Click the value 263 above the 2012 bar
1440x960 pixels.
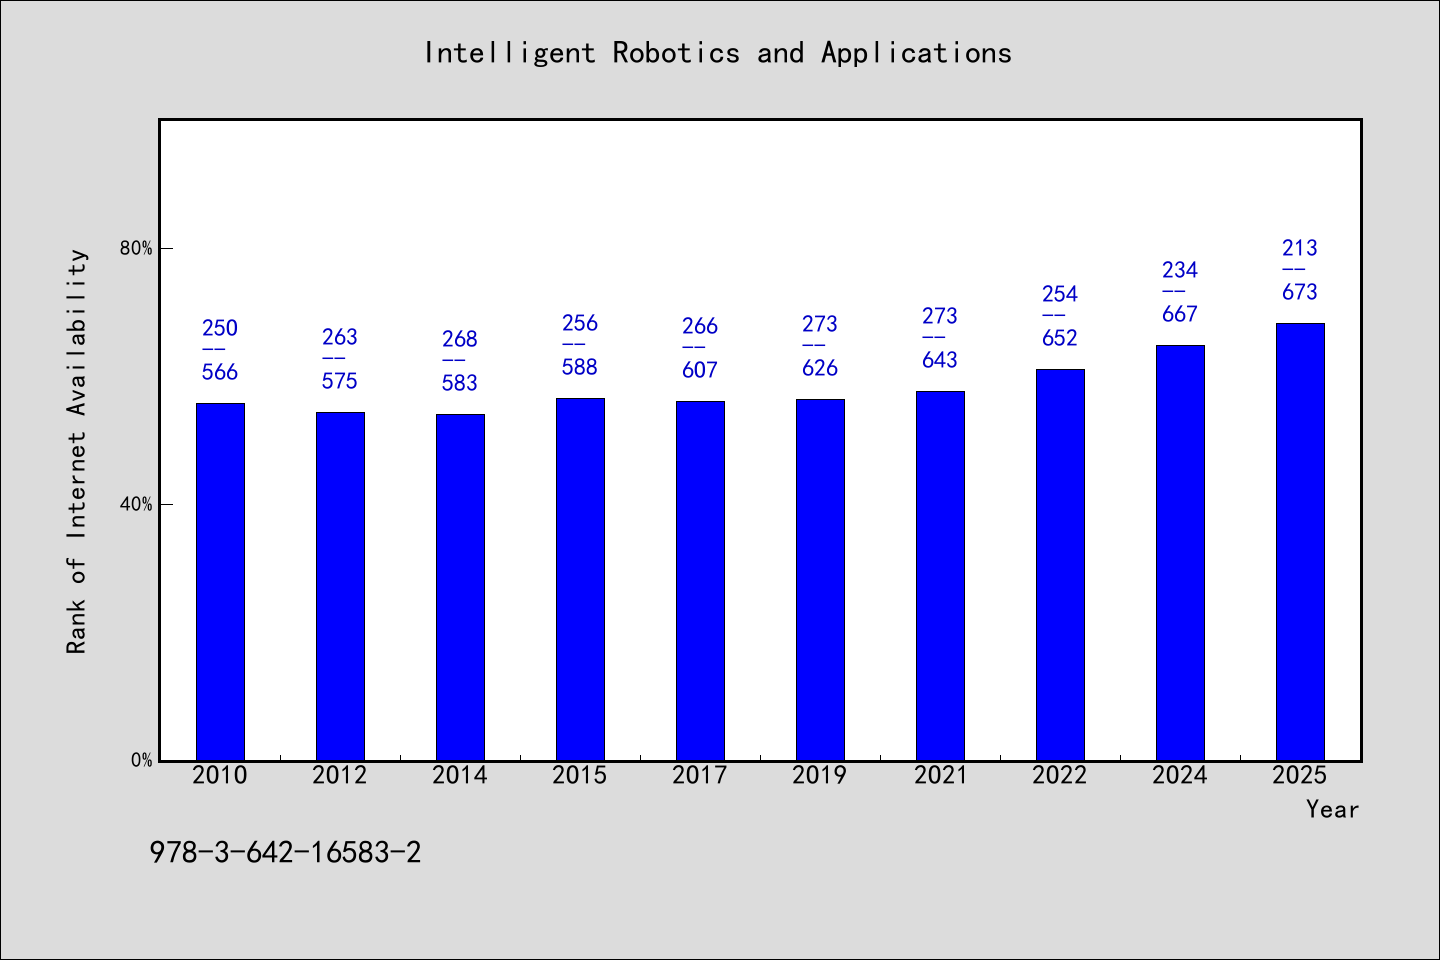pos(340,337)
